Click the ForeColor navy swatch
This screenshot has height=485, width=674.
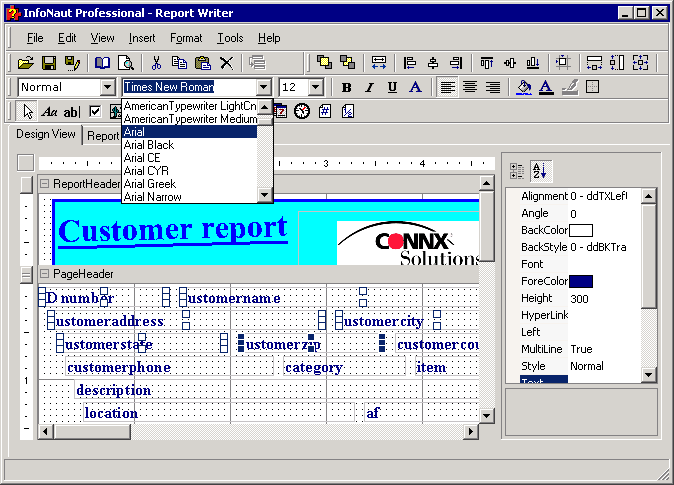[x=581, y=282]
